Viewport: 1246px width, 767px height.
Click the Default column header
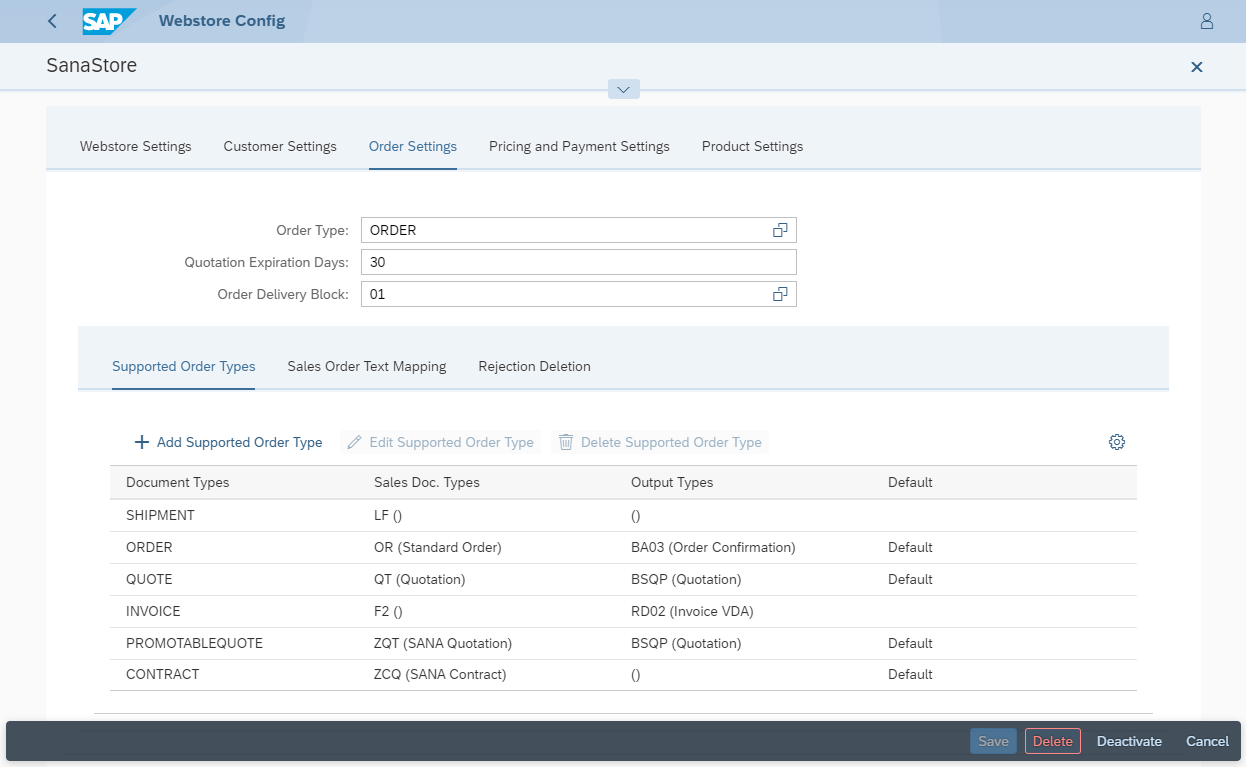(910, 482)
